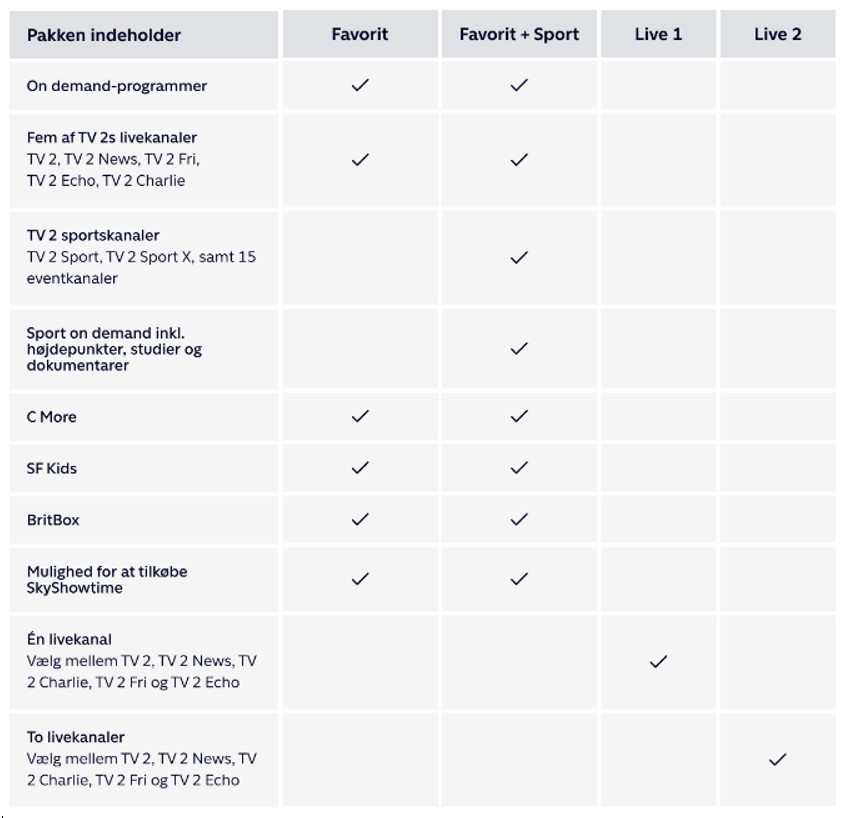Screen dimensions: 846x818
Task: Click the Live 2 checkmark for To livekanaler
Action: (777, 759)
